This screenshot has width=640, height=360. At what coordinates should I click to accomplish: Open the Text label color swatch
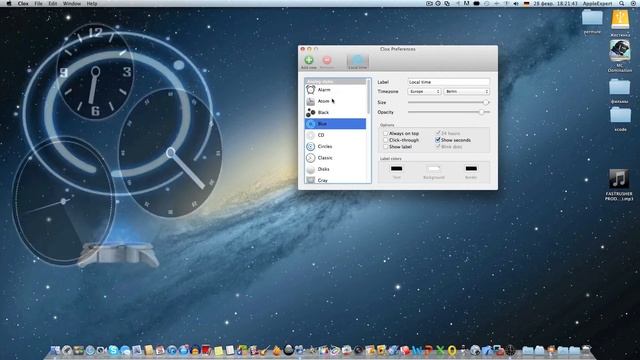(396, 169)
